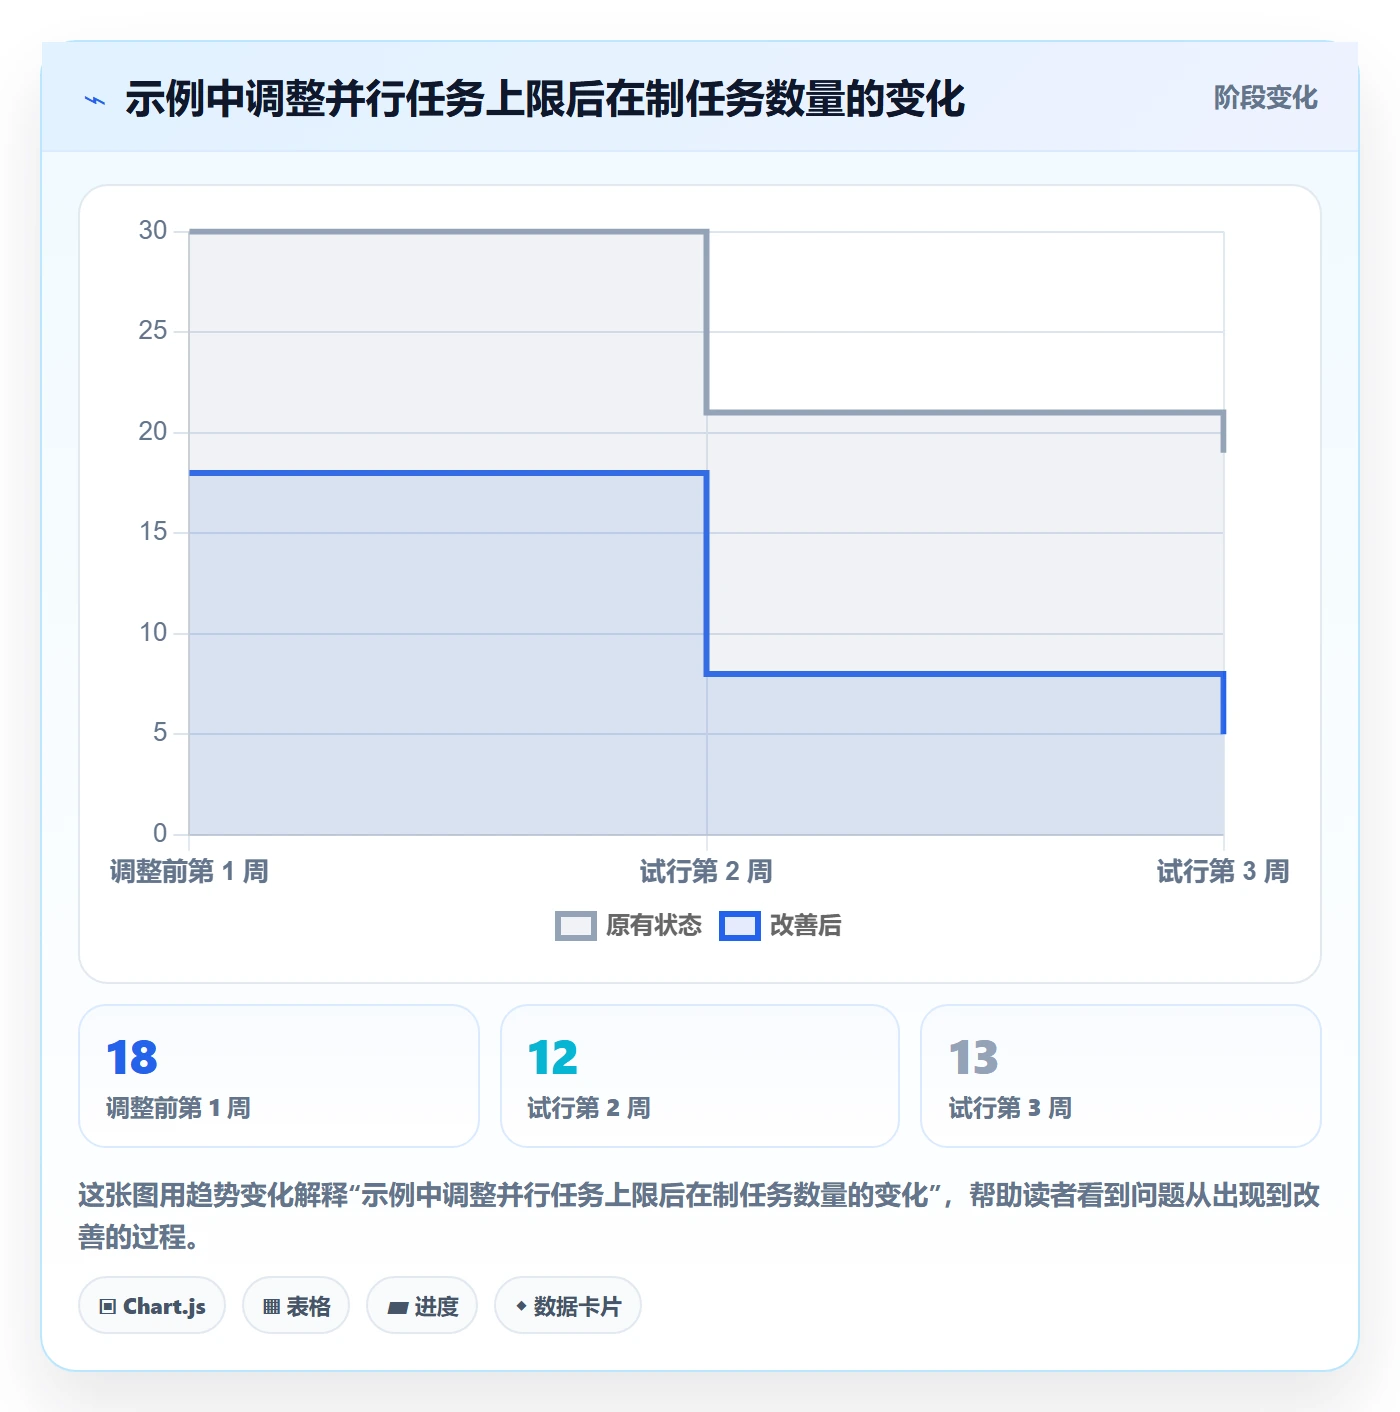This screenshot has height=1412, width=1400.
Task: Click the value 12 in second card
Action: (x=553, y=1058)
